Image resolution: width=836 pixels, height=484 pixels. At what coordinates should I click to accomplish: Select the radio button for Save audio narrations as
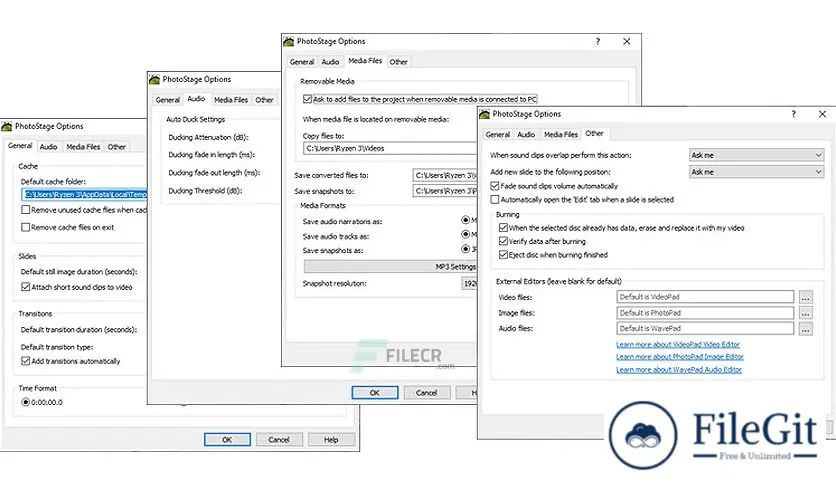pos(465,220)
